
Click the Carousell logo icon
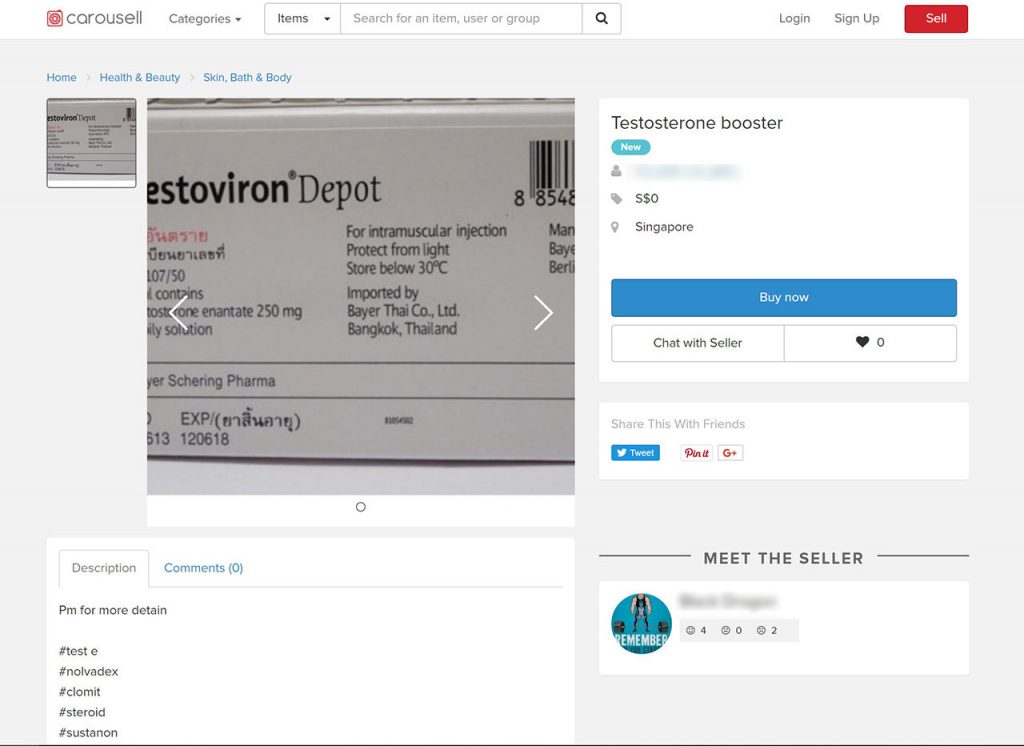point(55,18)
